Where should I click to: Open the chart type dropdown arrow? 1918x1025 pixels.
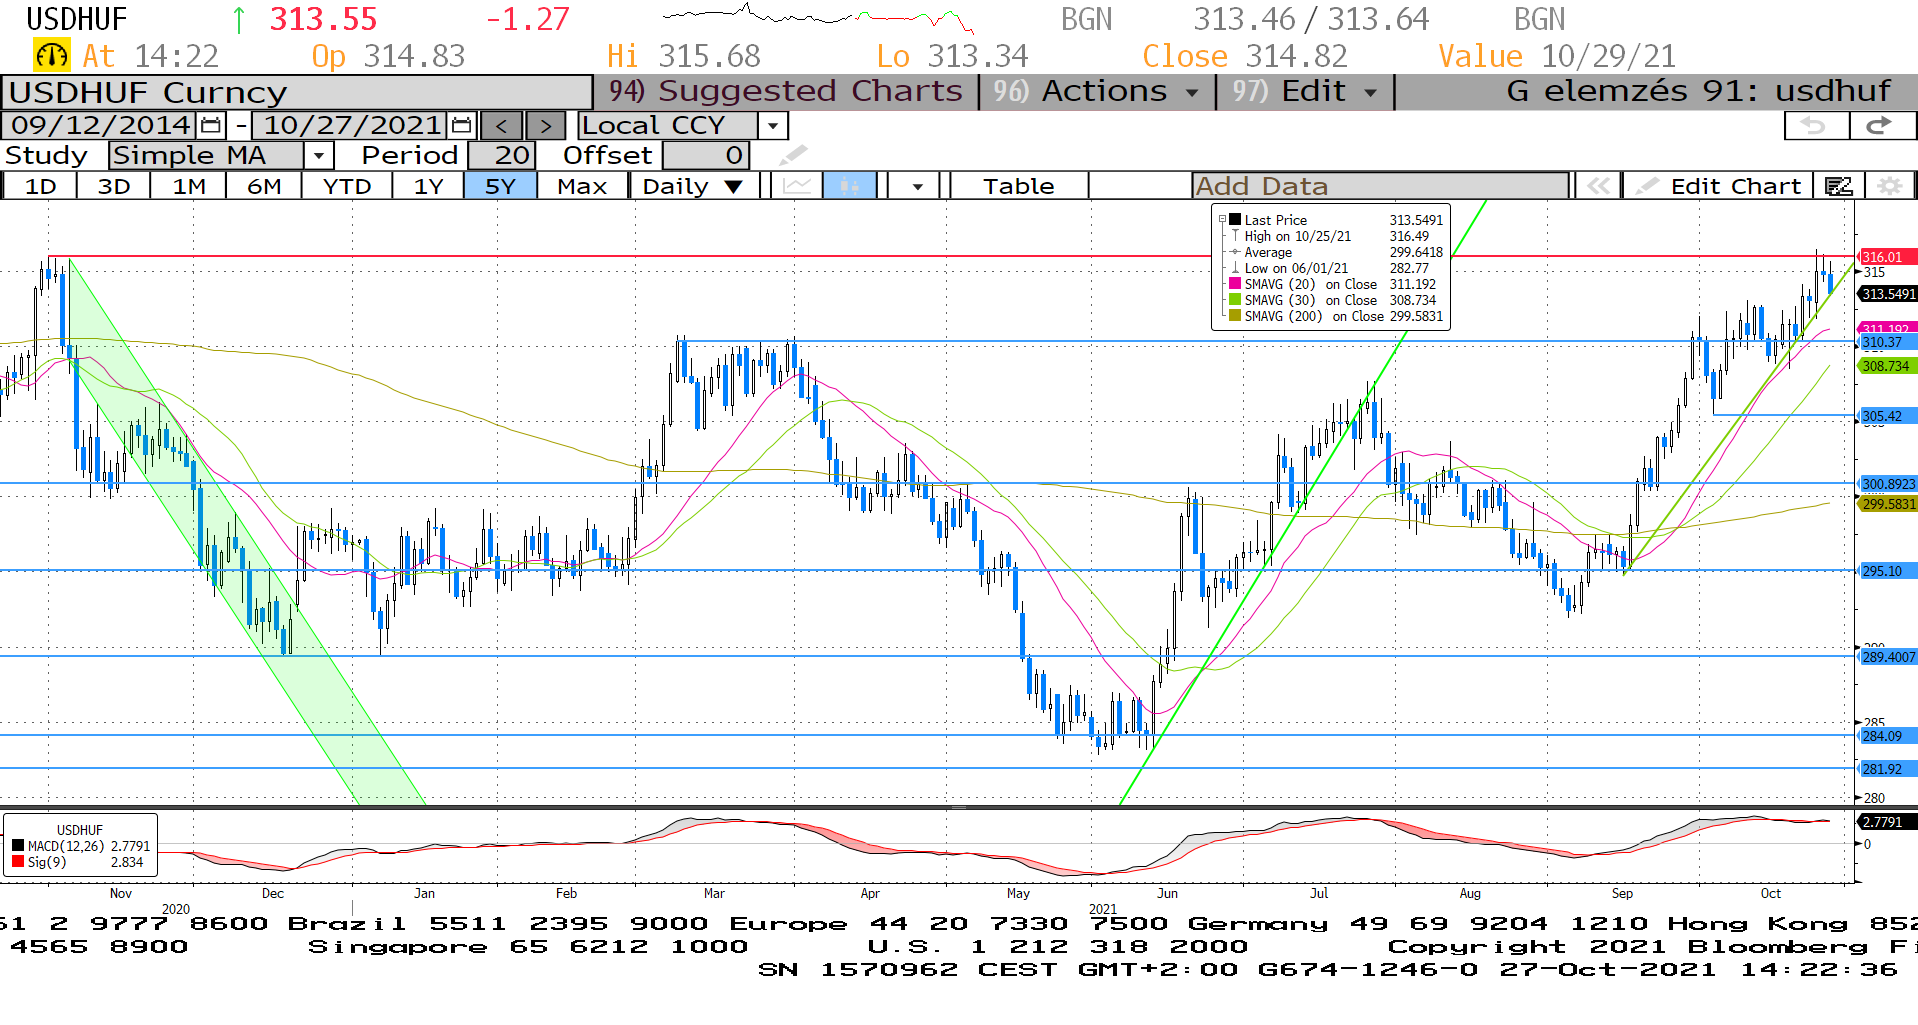[x=917, y=186]
